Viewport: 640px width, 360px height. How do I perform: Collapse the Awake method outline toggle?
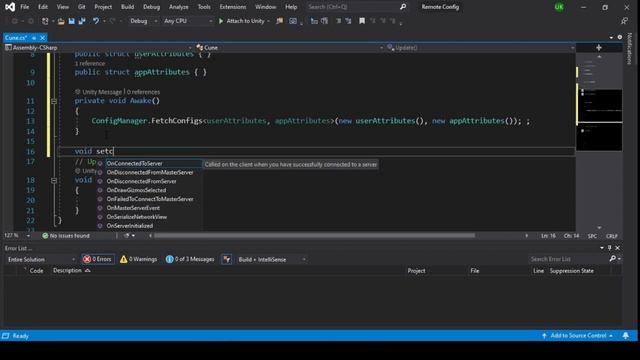(53, 101)
